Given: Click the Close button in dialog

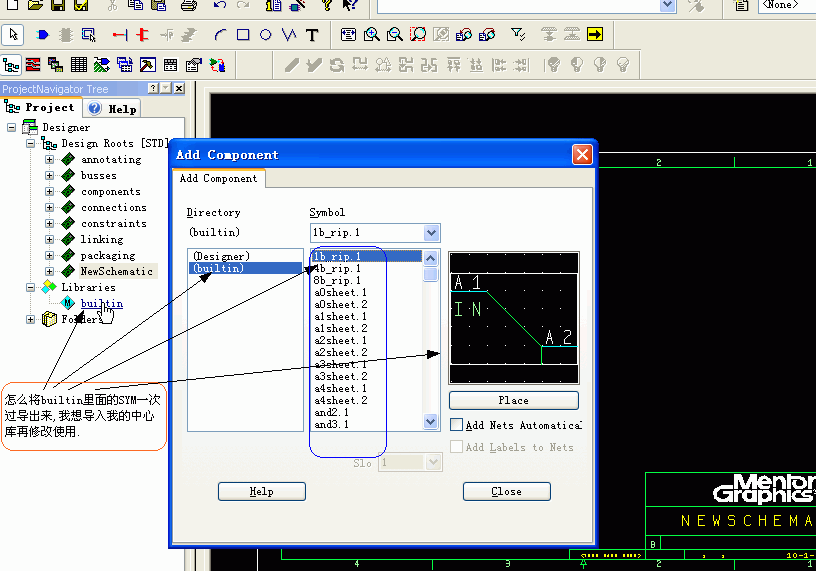Looking at the screenshot, I should click(x=506, y=491).
